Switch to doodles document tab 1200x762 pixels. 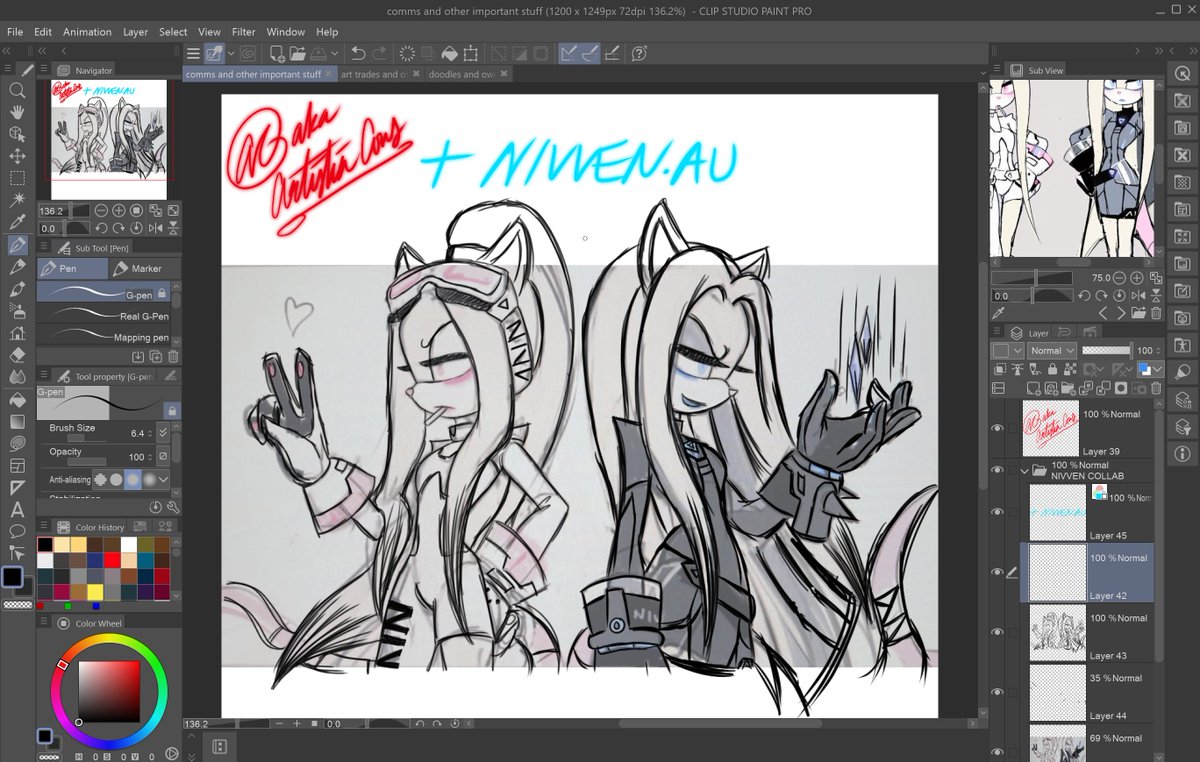click(463, 74)
